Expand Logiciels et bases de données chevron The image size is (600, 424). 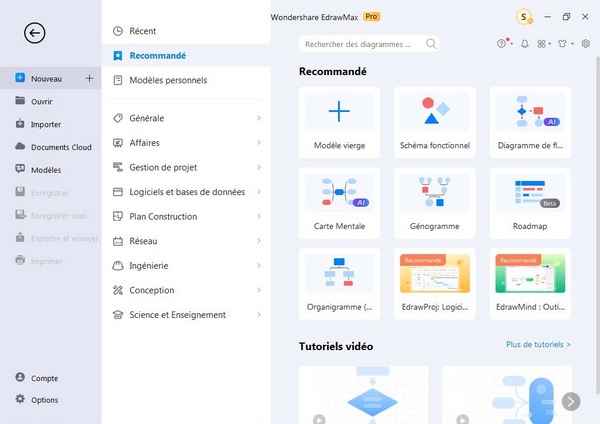[x=259, y=192]
